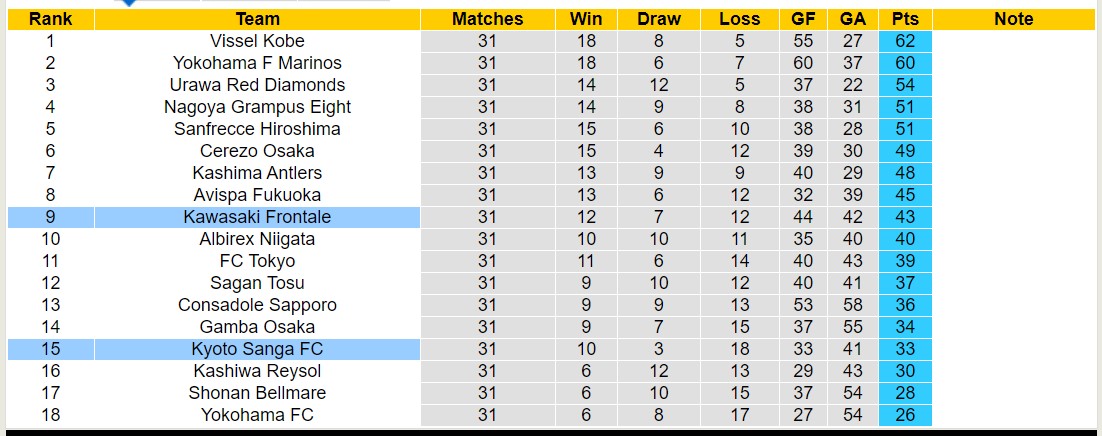This screenshot has width=1102, height=436.
Task: Select the Consadole Sapporo team name
Action: point(257,305)
